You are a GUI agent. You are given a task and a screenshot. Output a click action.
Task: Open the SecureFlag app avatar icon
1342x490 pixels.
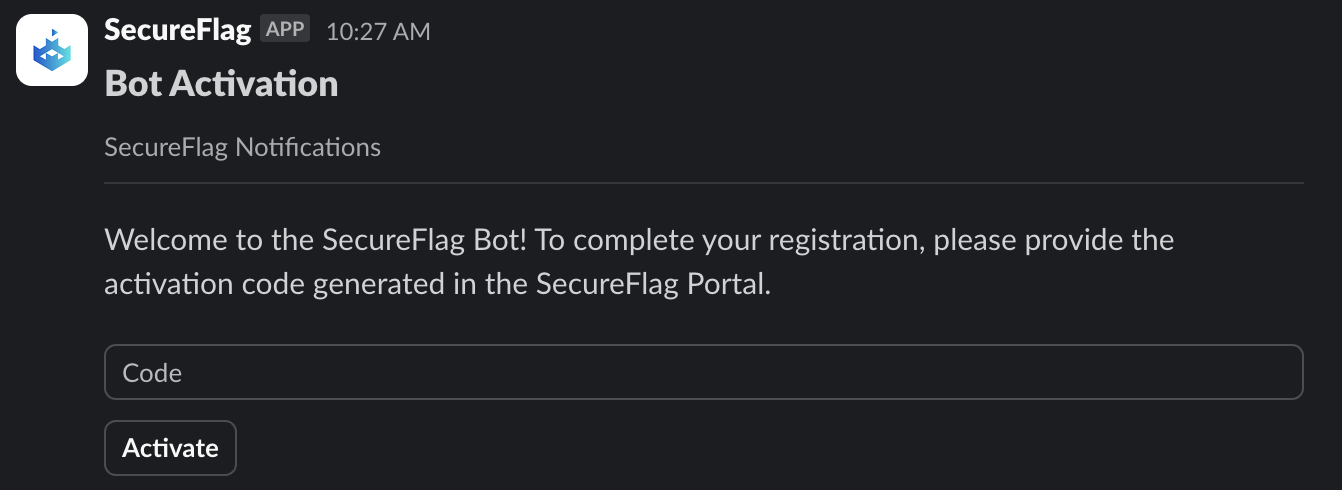coord(52,51)
